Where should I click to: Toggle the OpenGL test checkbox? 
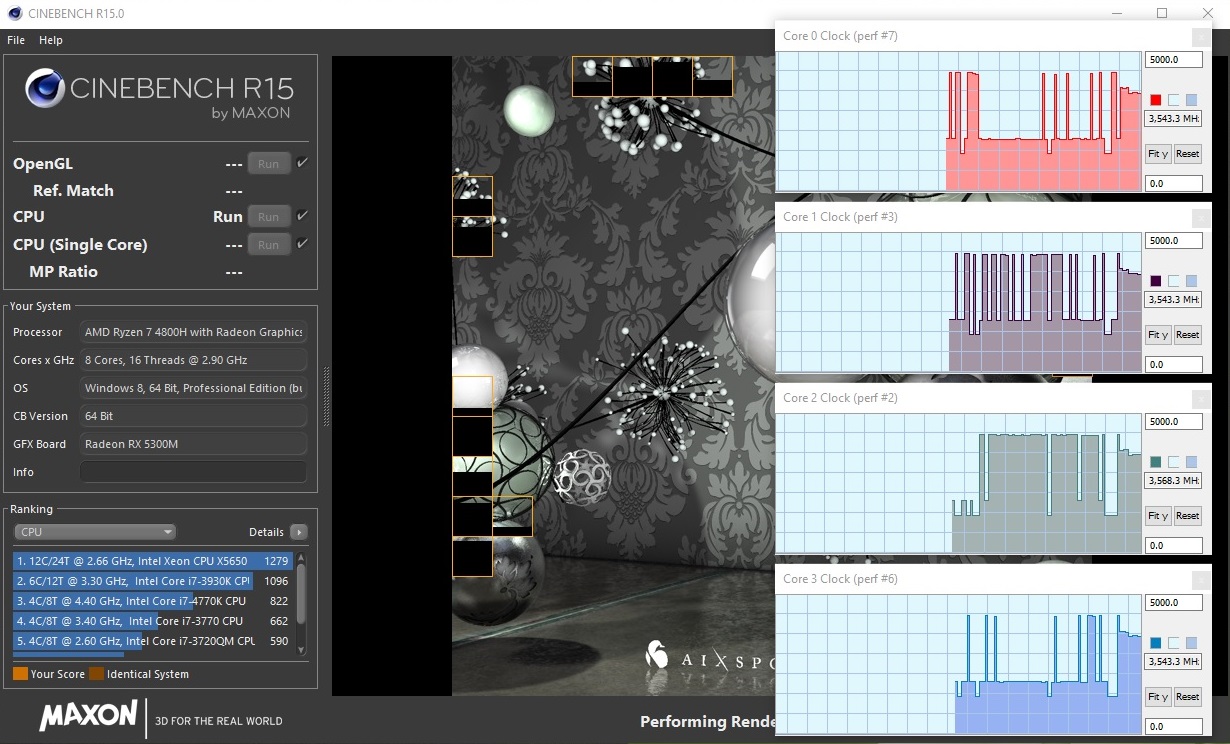pyautogui.click(x=302, y=163)
